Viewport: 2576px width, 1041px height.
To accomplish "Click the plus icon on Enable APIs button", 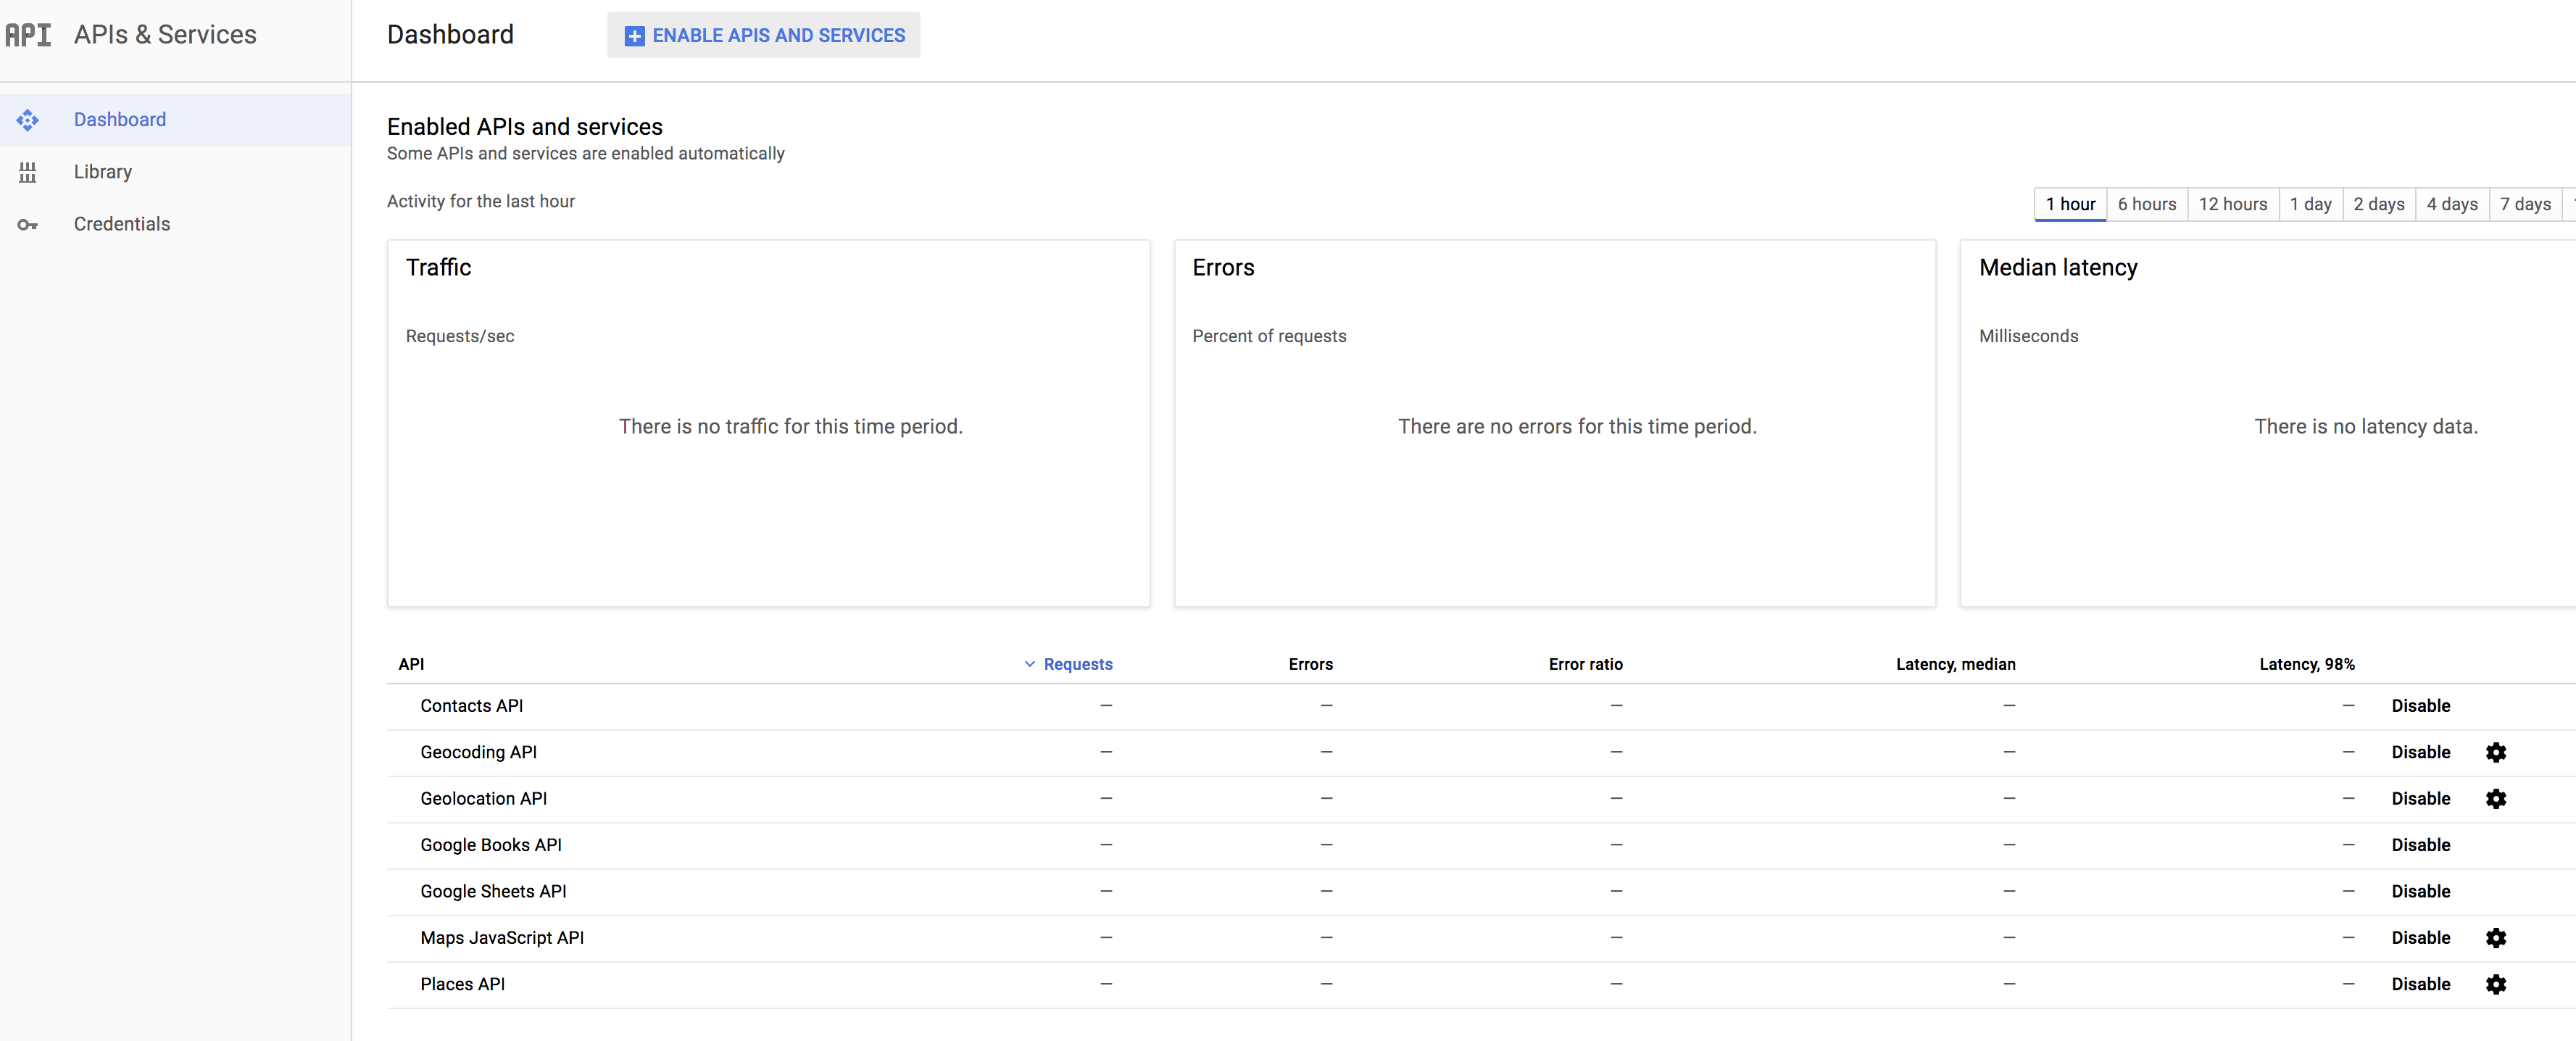I will 634,36.
